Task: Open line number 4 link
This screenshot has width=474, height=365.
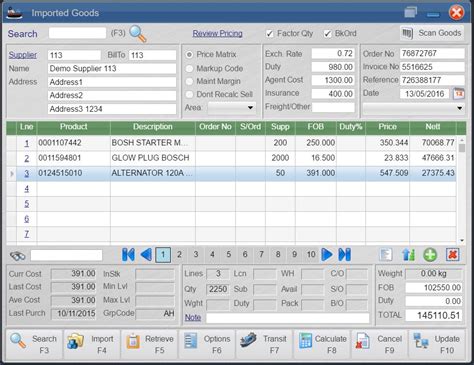Action: [x=27, y=189]
